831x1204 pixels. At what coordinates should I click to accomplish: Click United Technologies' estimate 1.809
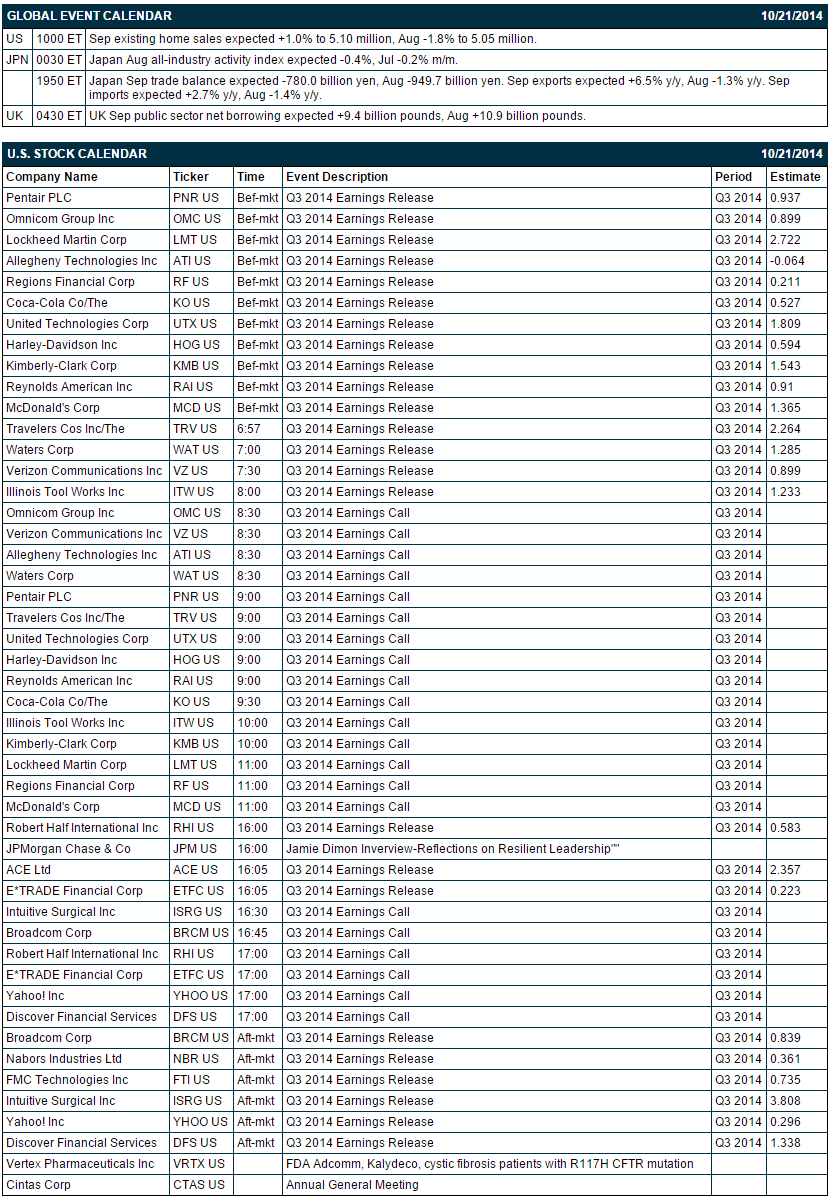point(785,324)
